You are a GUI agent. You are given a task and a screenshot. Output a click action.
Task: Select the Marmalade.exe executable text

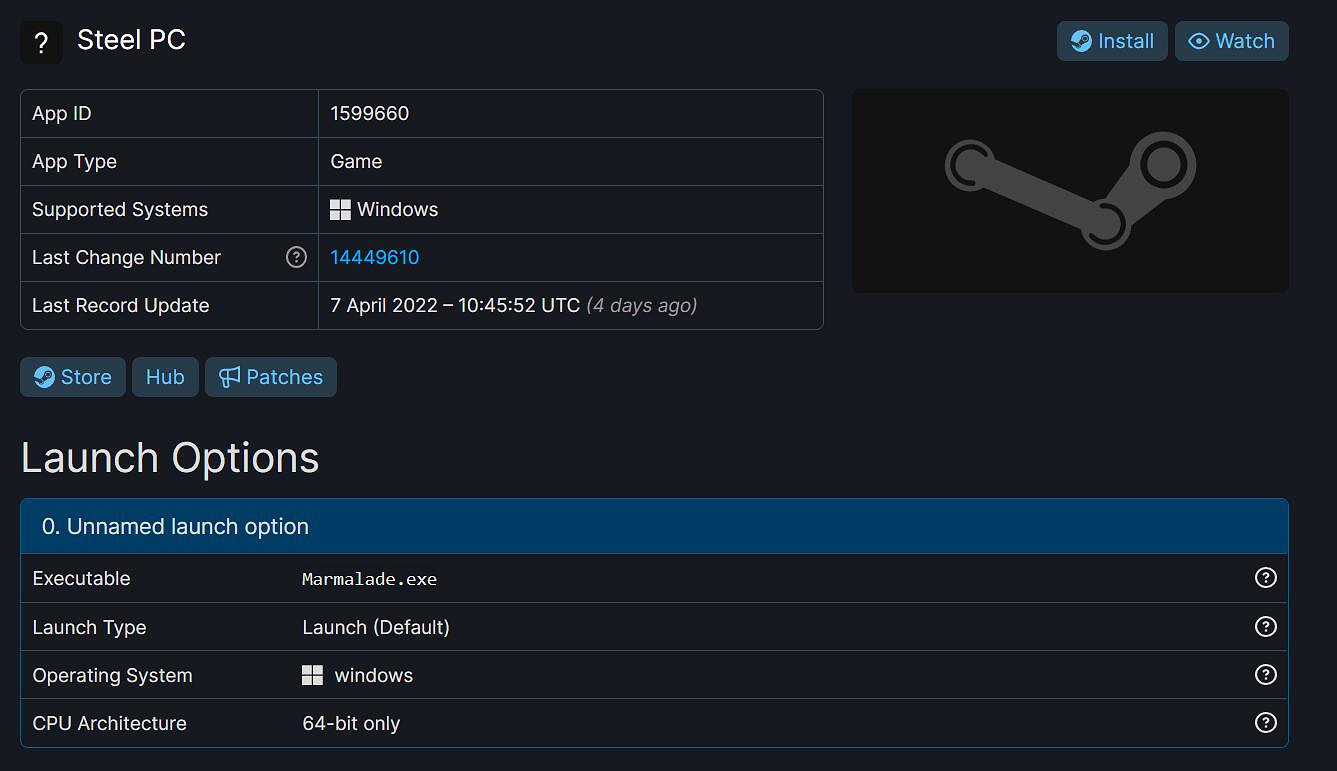point(369,578)
